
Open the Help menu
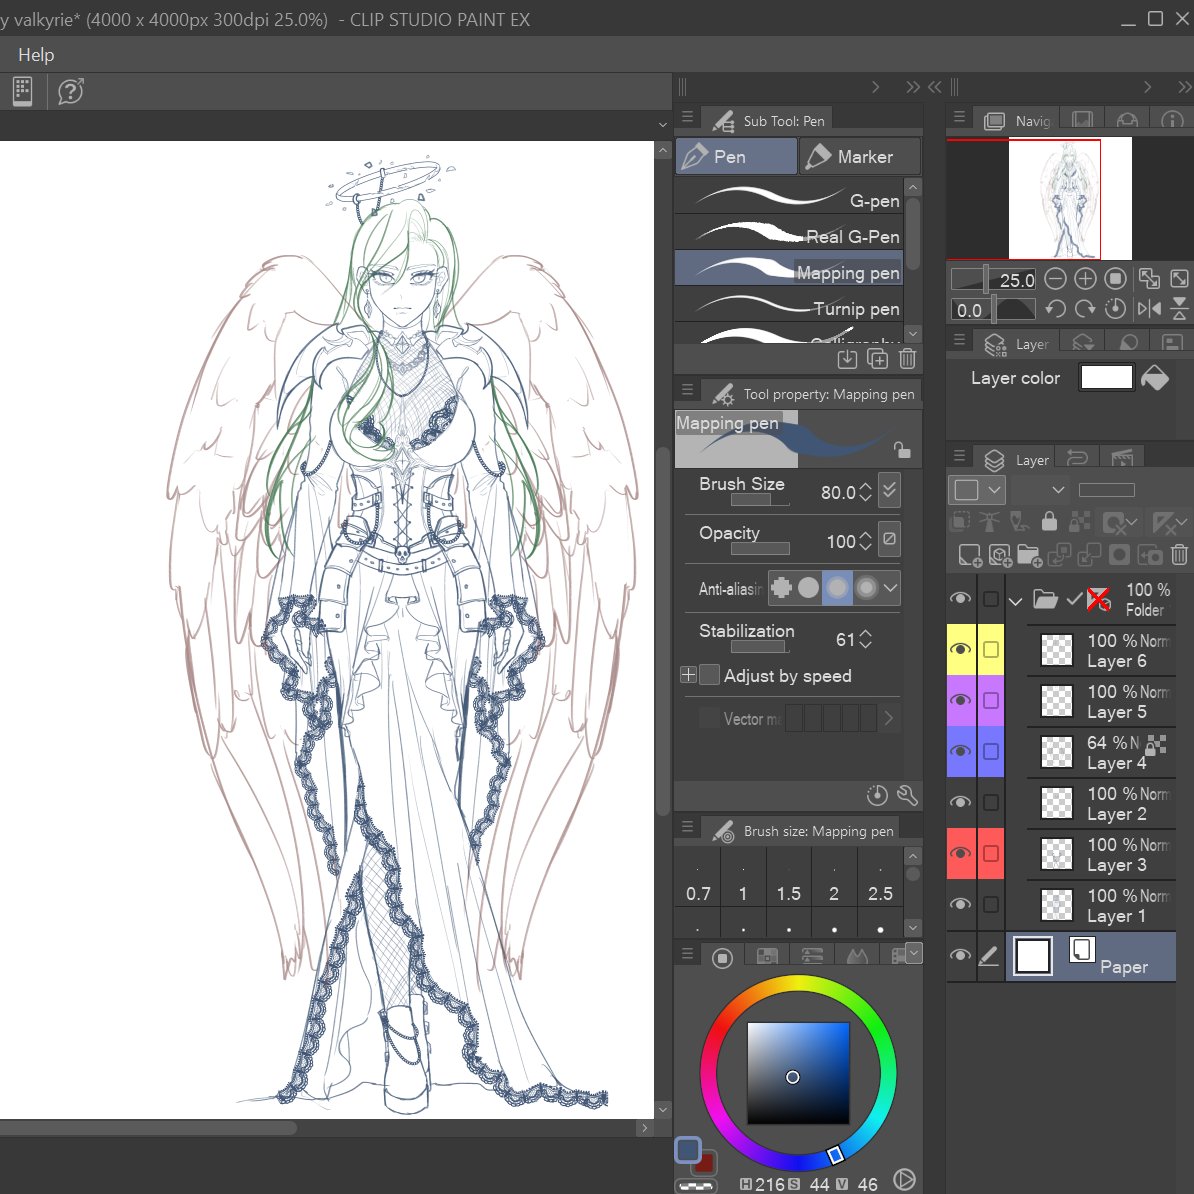click(x=36, y=55)
